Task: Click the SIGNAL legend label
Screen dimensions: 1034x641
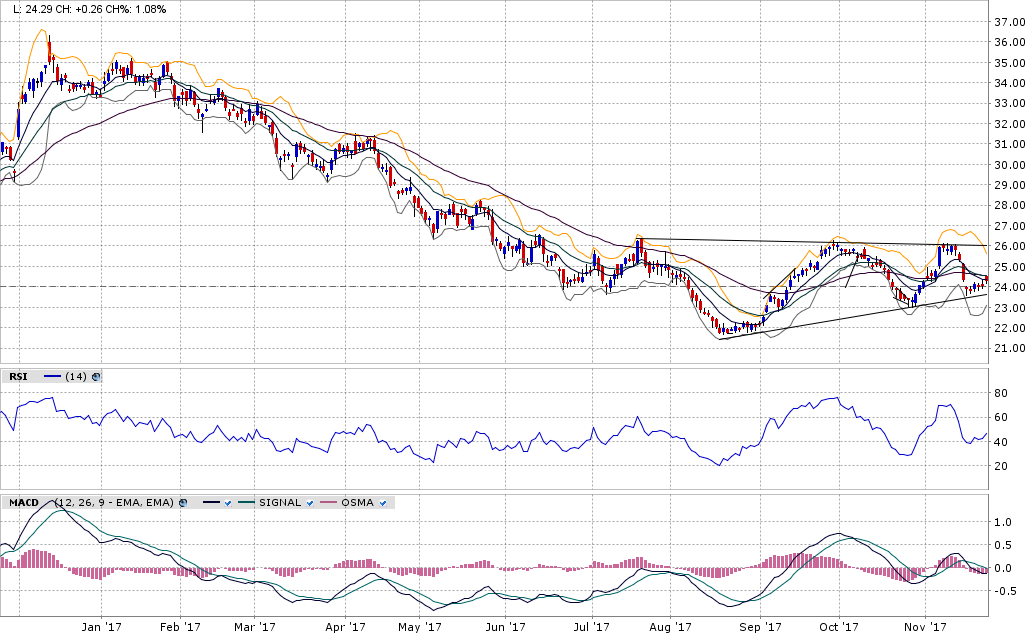Action: [279, 502]
